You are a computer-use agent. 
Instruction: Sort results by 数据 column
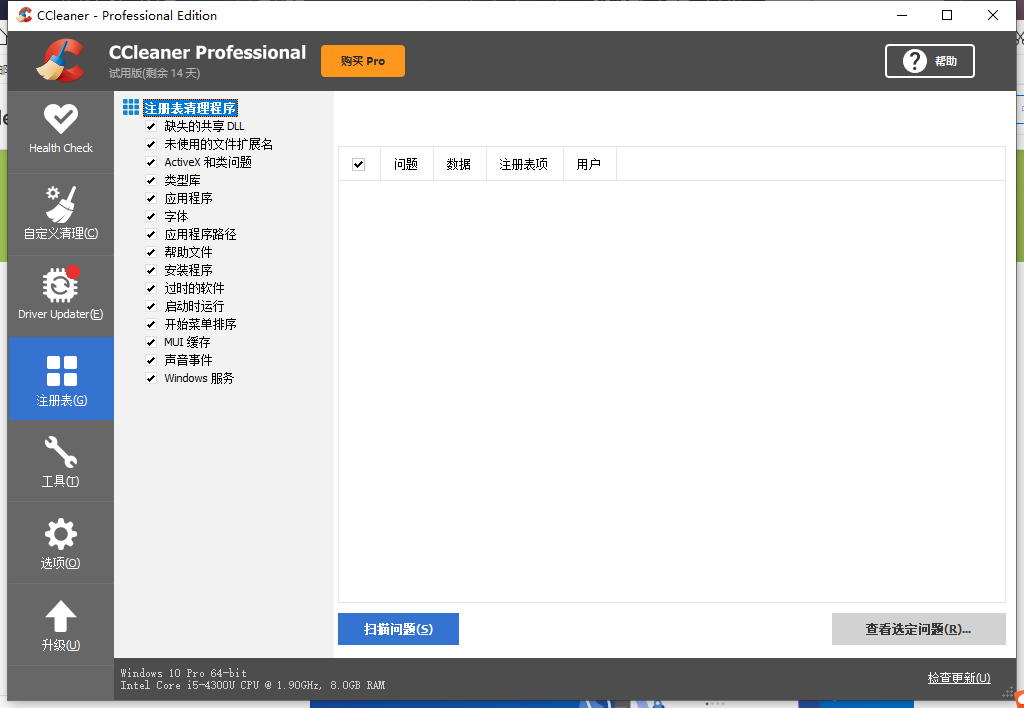click(459, 164)
